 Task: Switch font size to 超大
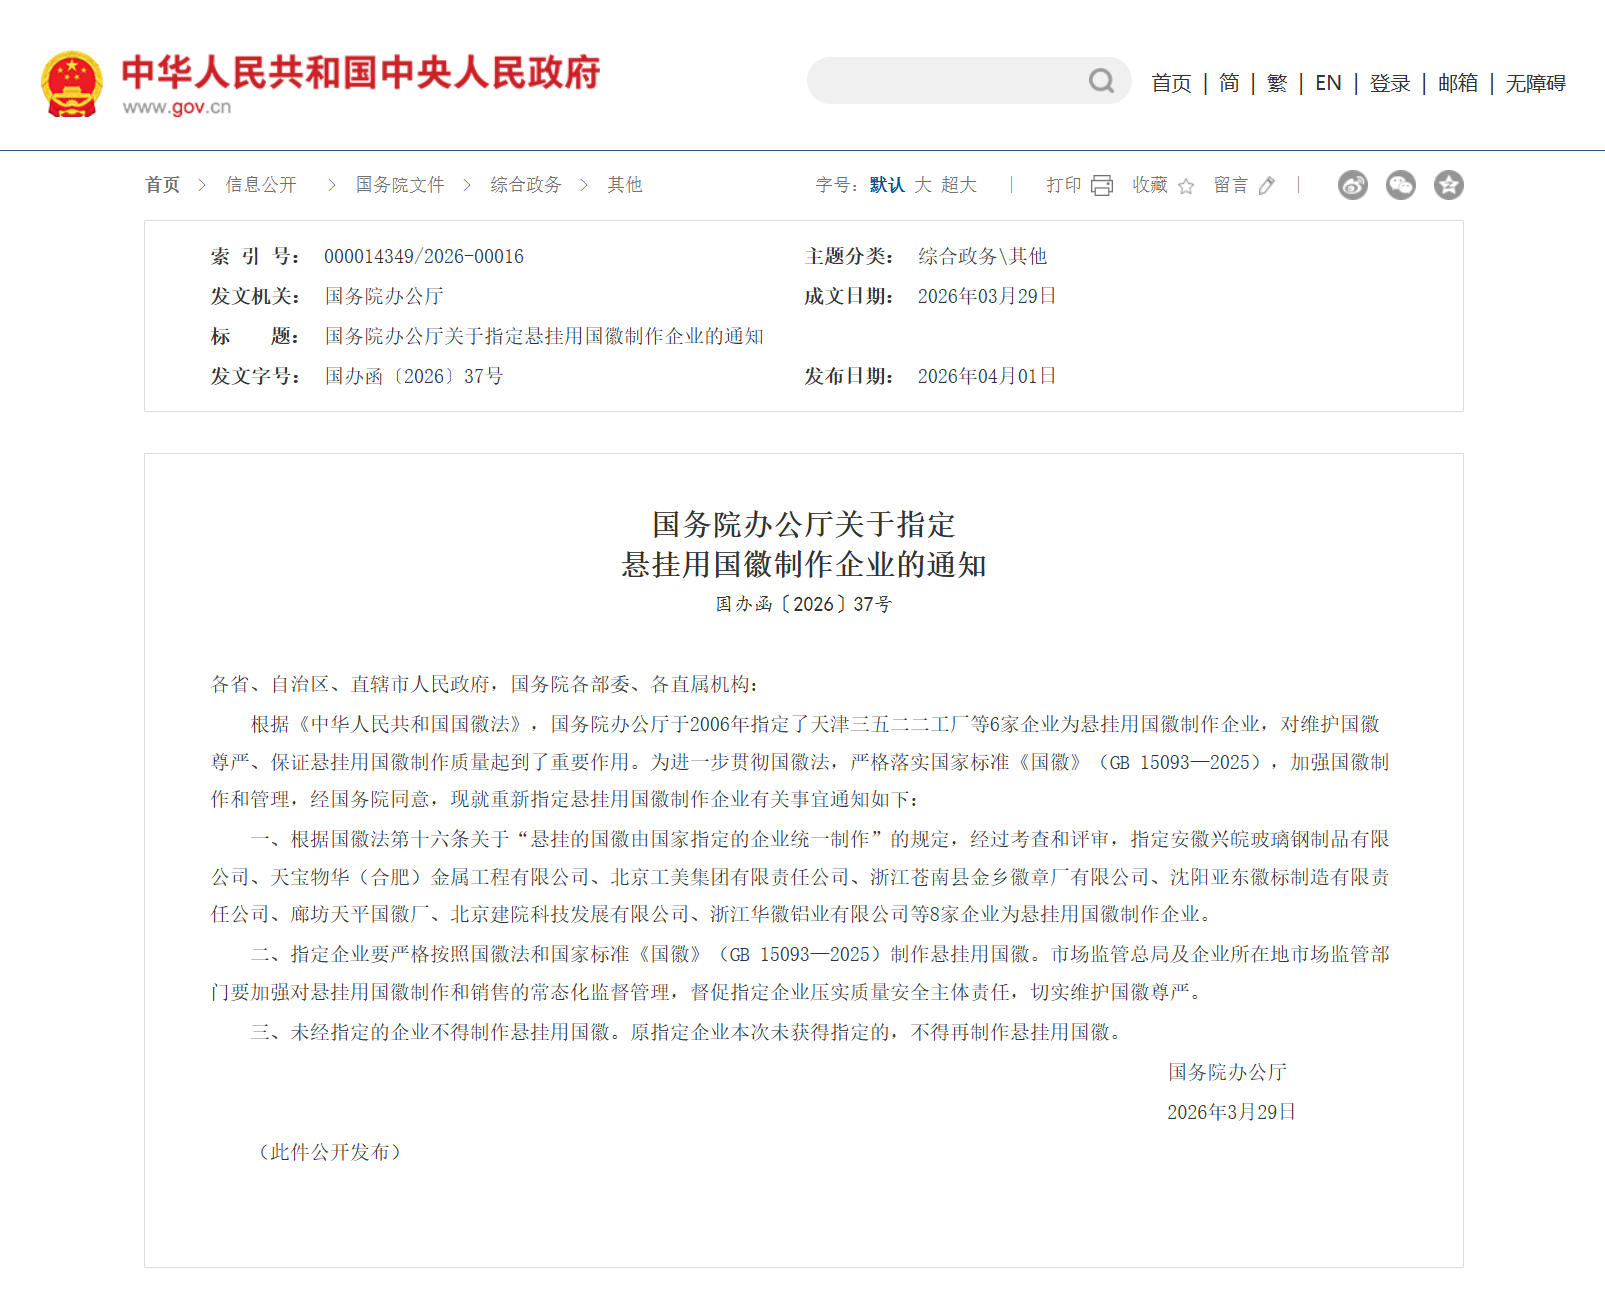[x=958, y=185]
